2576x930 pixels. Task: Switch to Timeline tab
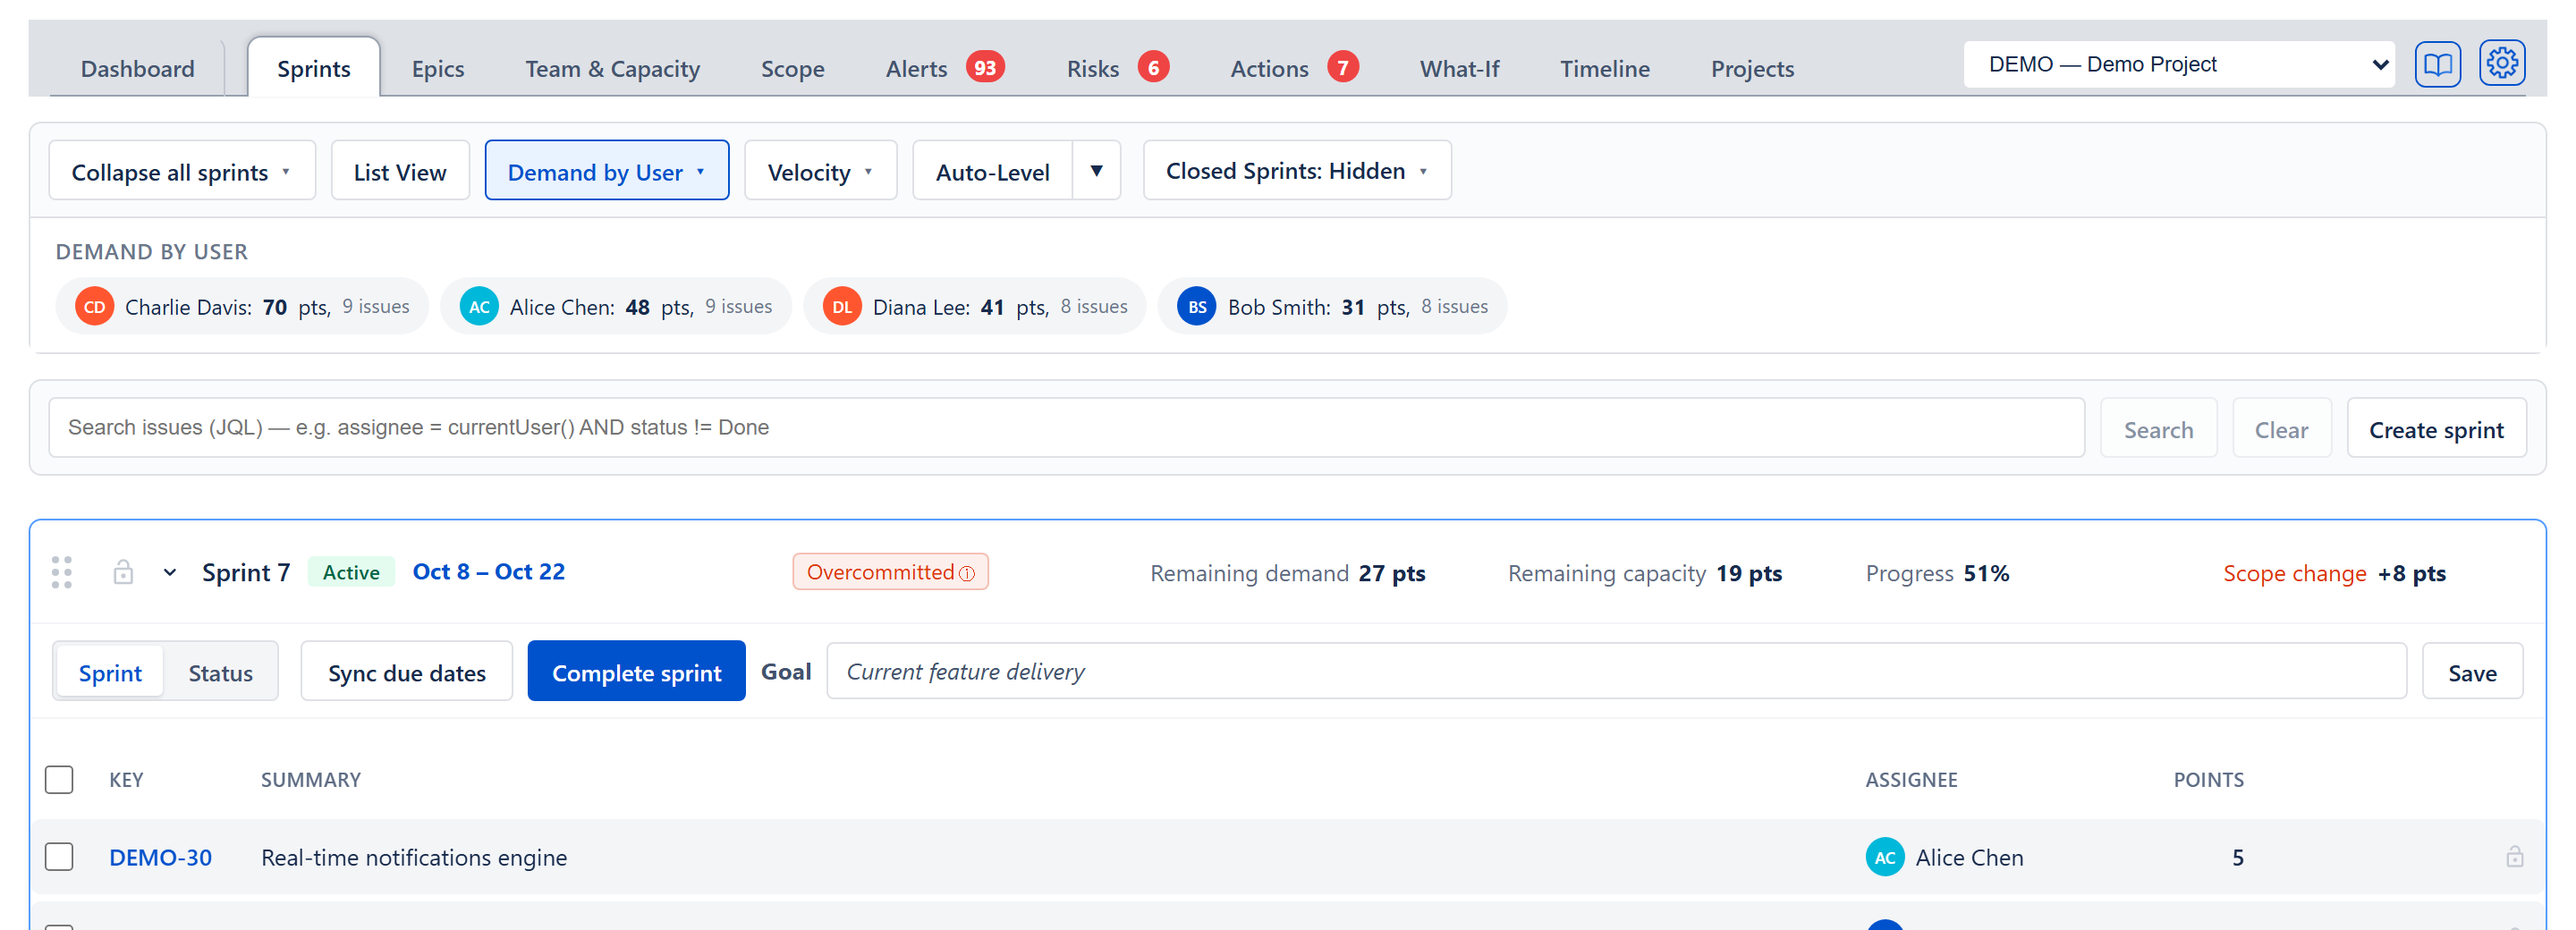coord(1605,69)
